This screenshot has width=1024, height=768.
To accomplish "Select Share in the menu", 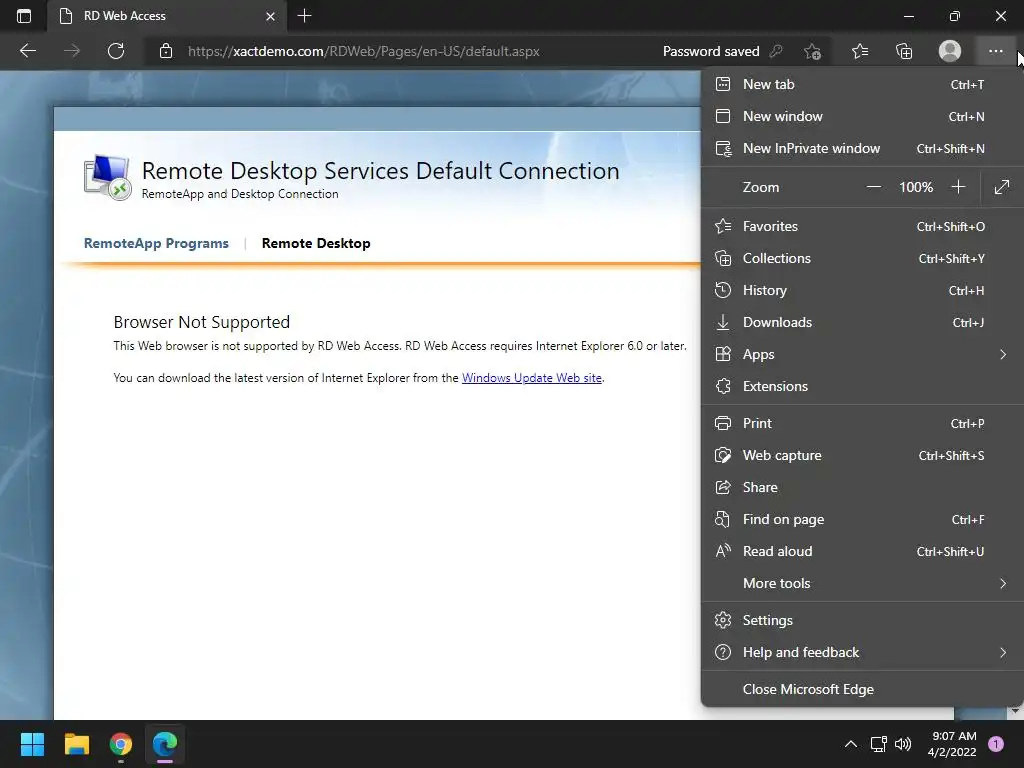I will click(x=861, y=487).
